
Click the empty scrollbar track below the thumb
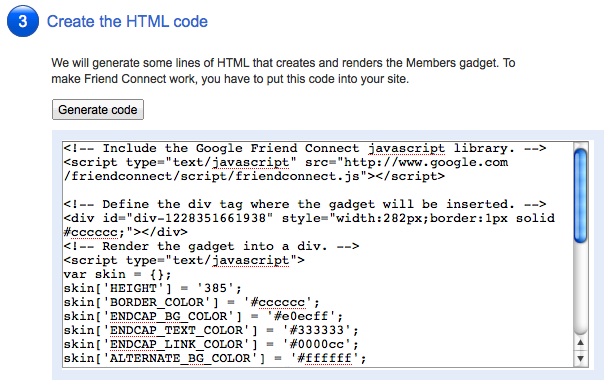(580, 288)
